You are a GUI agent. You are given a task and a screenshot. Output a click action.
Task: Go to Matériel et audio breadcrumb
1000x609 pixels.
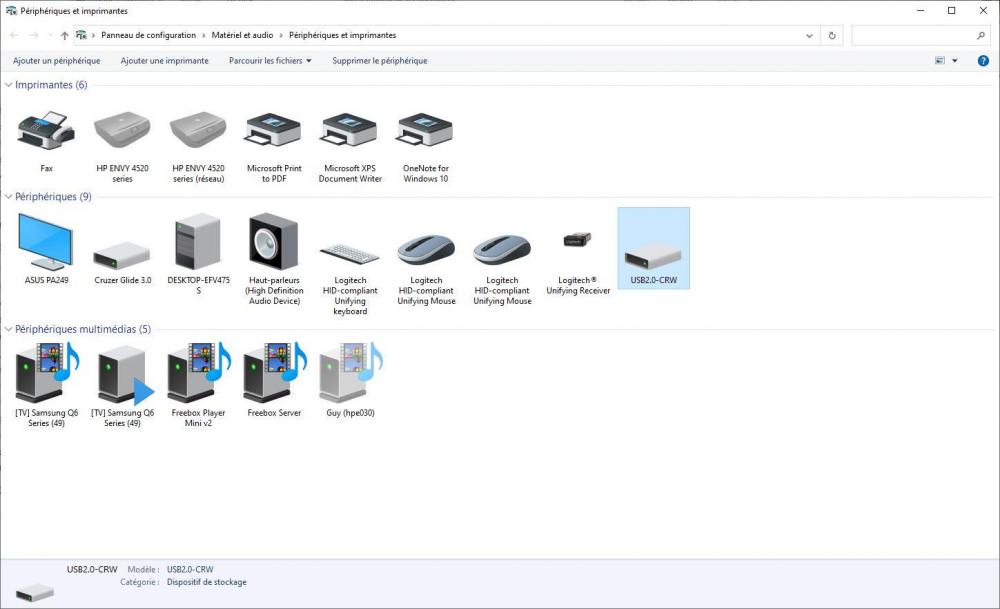pos(242,35)
